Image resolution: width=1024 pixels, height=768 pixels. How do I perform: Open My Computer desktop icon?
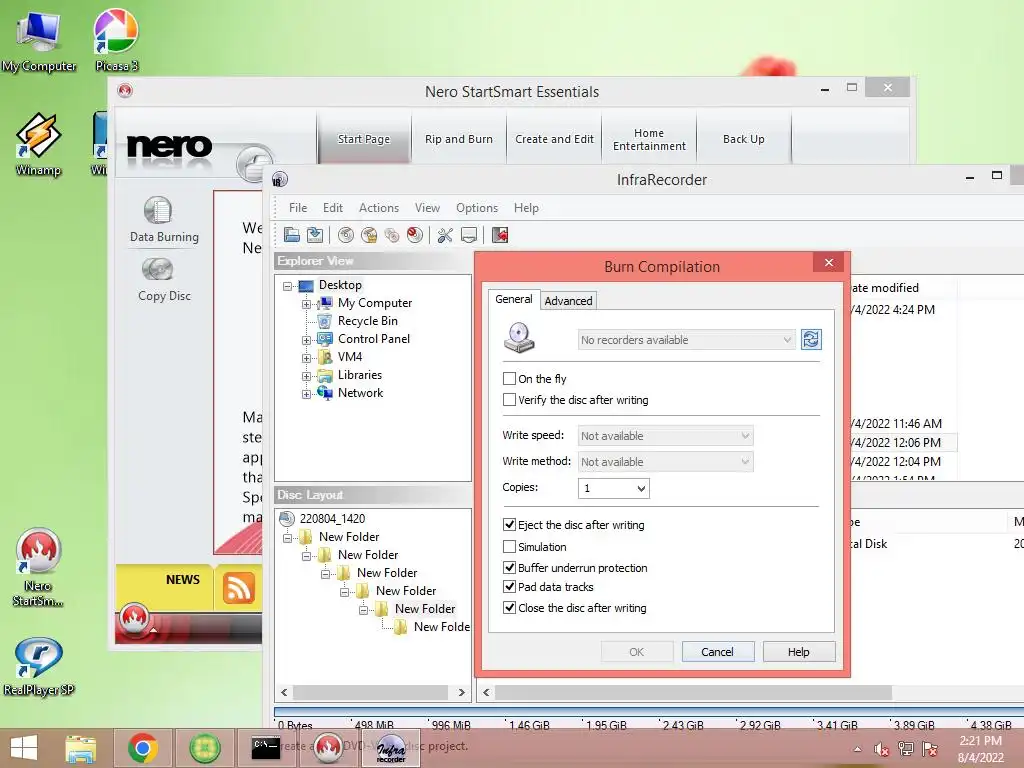[39, 40]
